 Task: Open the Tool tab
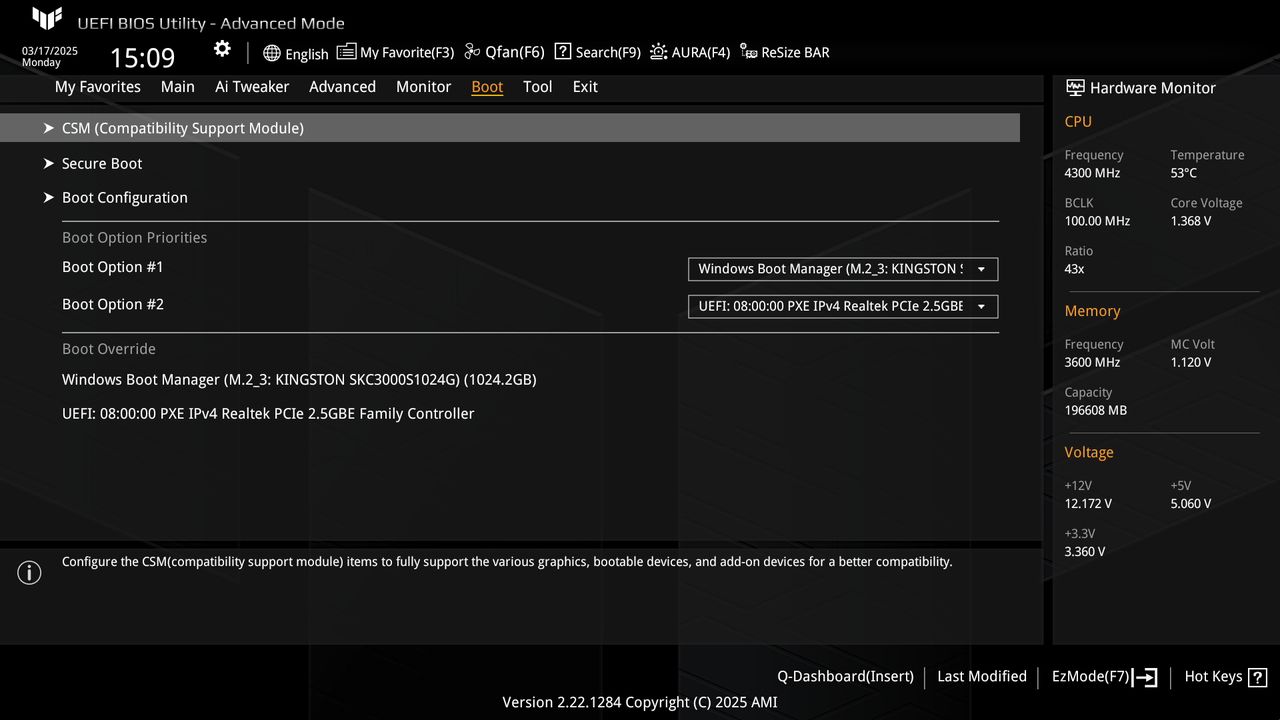(537, 87)
